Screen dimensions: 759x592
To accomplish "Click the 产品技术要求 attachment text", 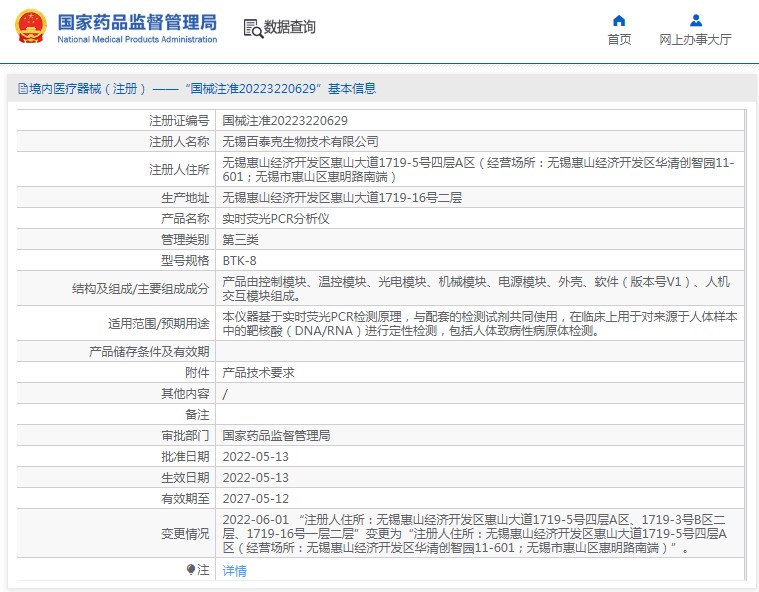I will click(258, 372).
